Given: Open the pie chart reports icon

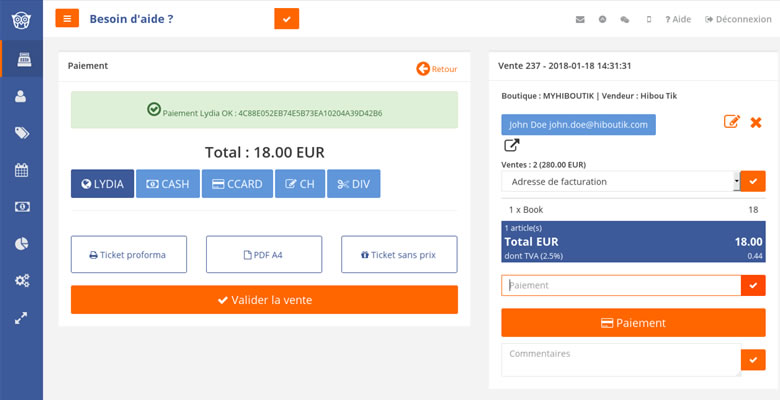Looking at the screenshot, I should click(x=21, y=243).
